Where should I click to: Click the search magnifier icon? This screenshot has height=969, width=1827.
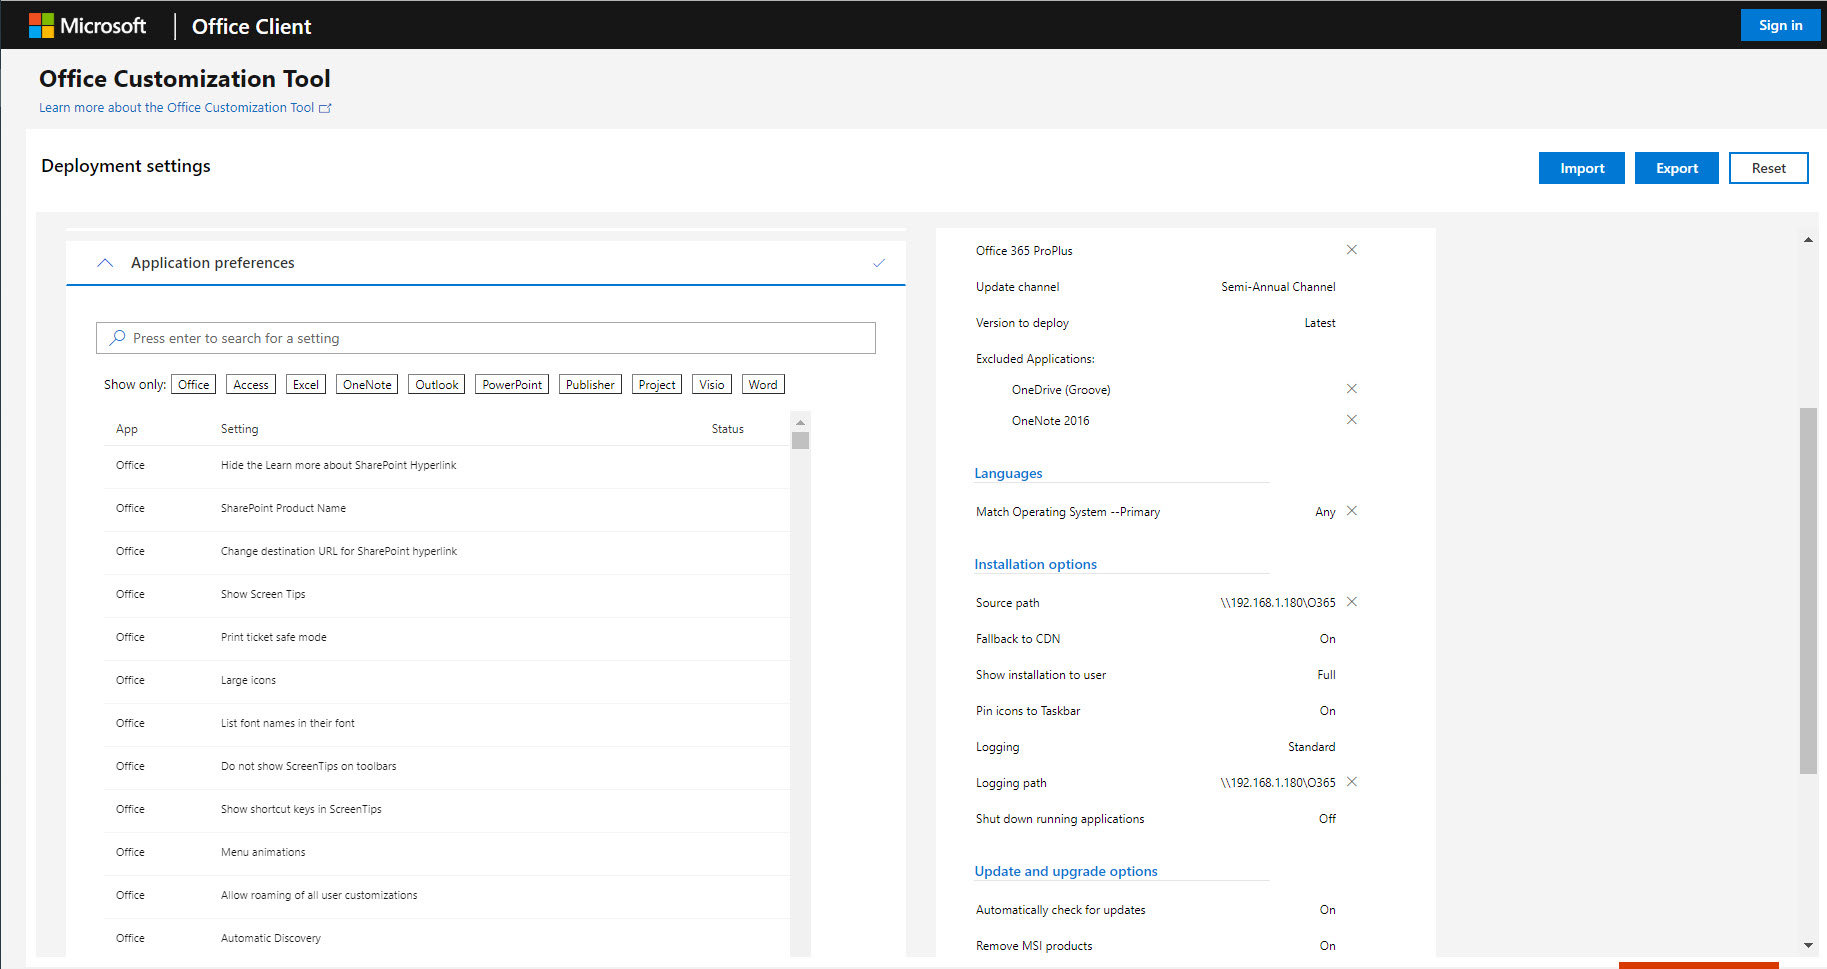(117, 338)
